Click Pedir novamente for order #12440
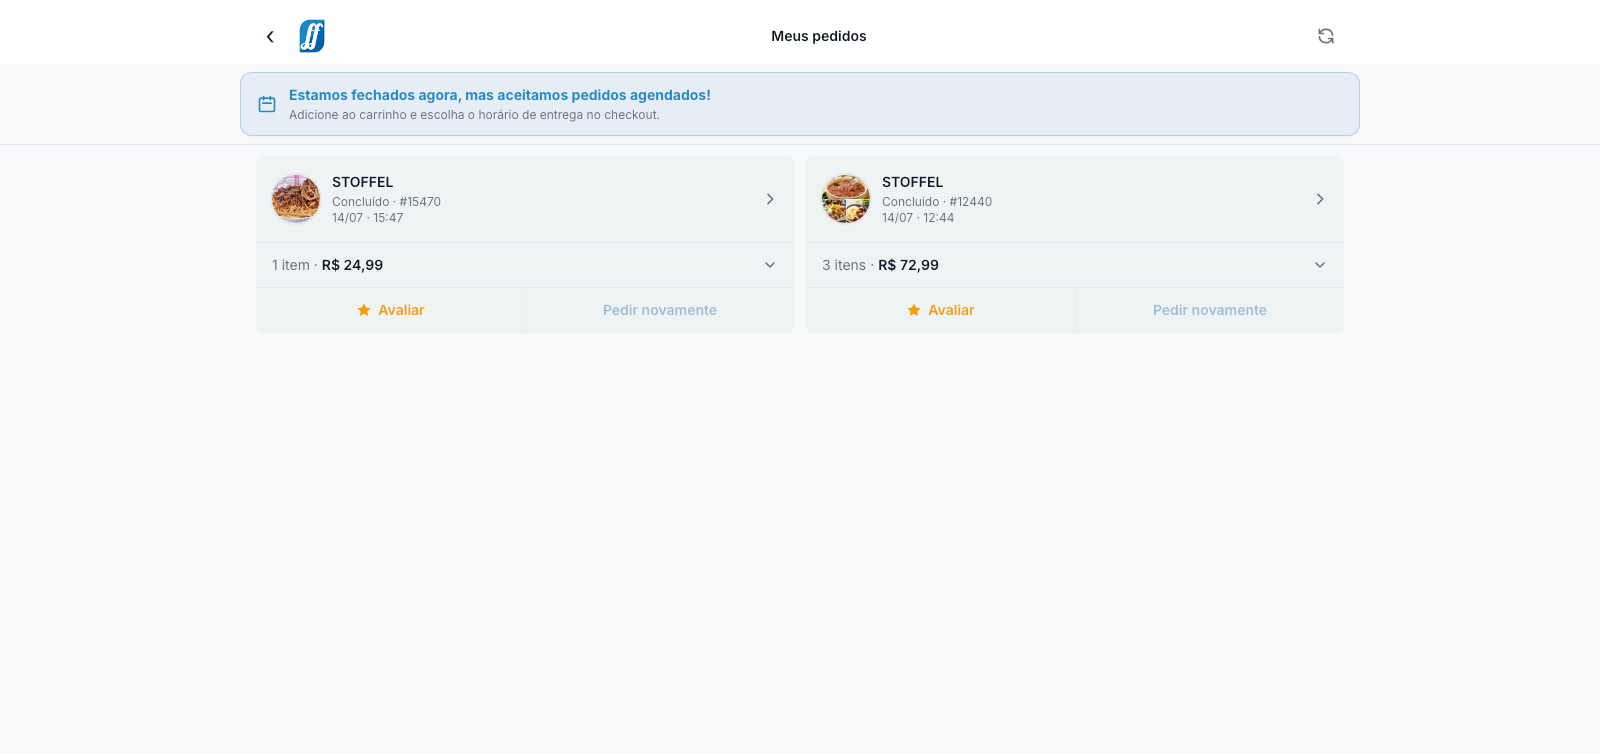This screenshot has height=754, width=1600. coord(1210,310)
